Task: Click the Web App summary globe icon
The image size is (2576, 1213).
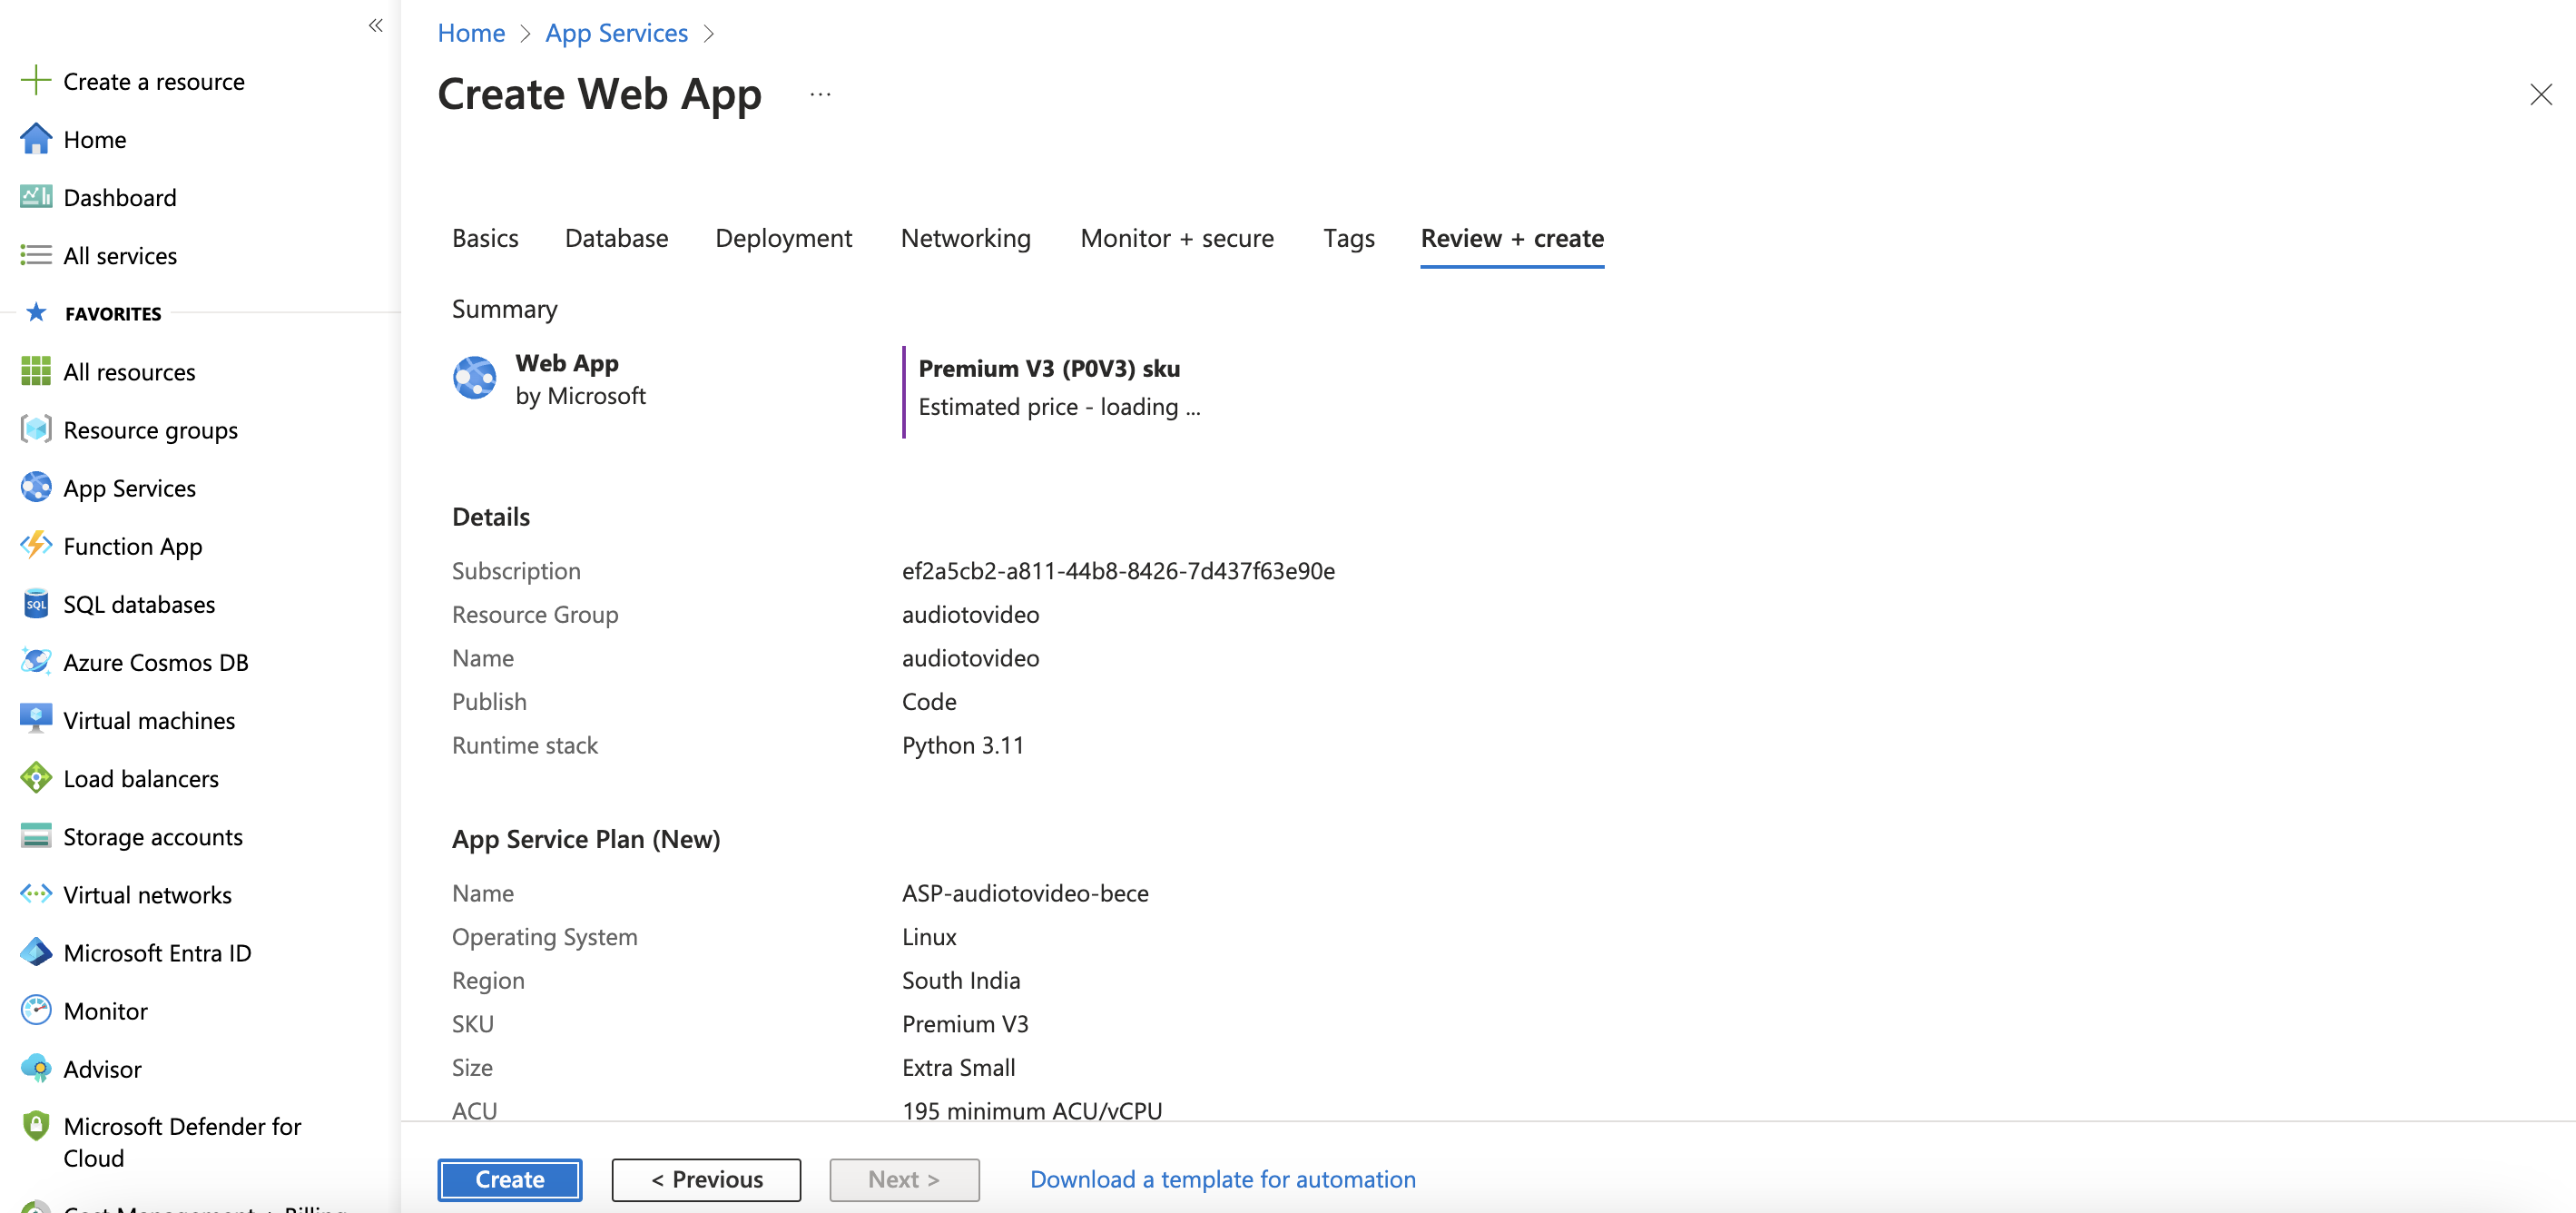Action: coord(474,378)
